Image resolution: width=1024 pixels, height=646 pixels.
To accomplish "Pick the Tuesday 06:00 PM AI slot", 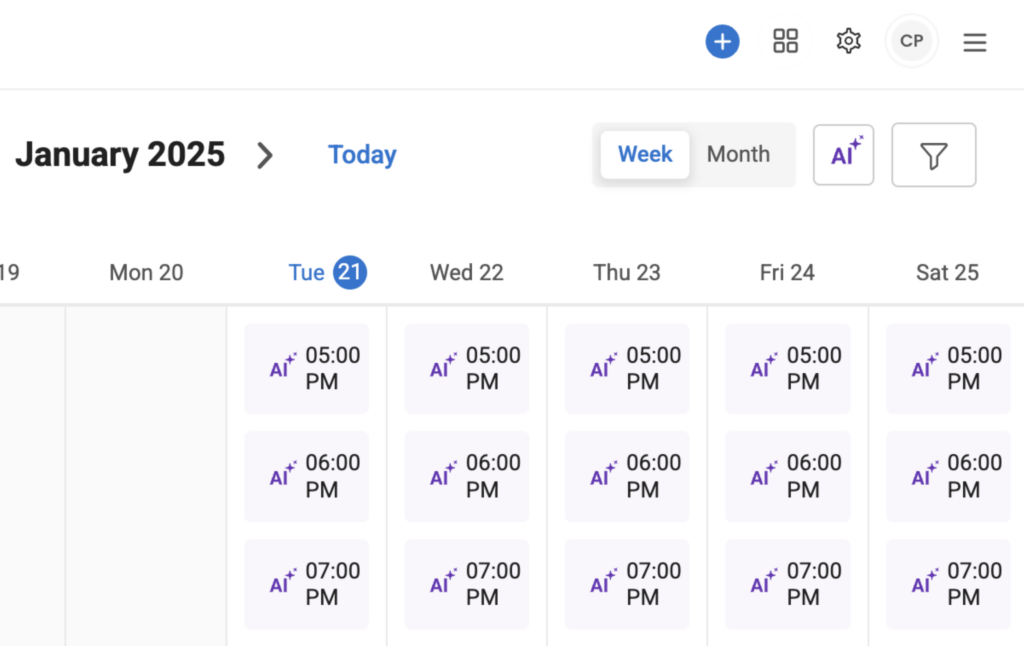I will (306, 476).
